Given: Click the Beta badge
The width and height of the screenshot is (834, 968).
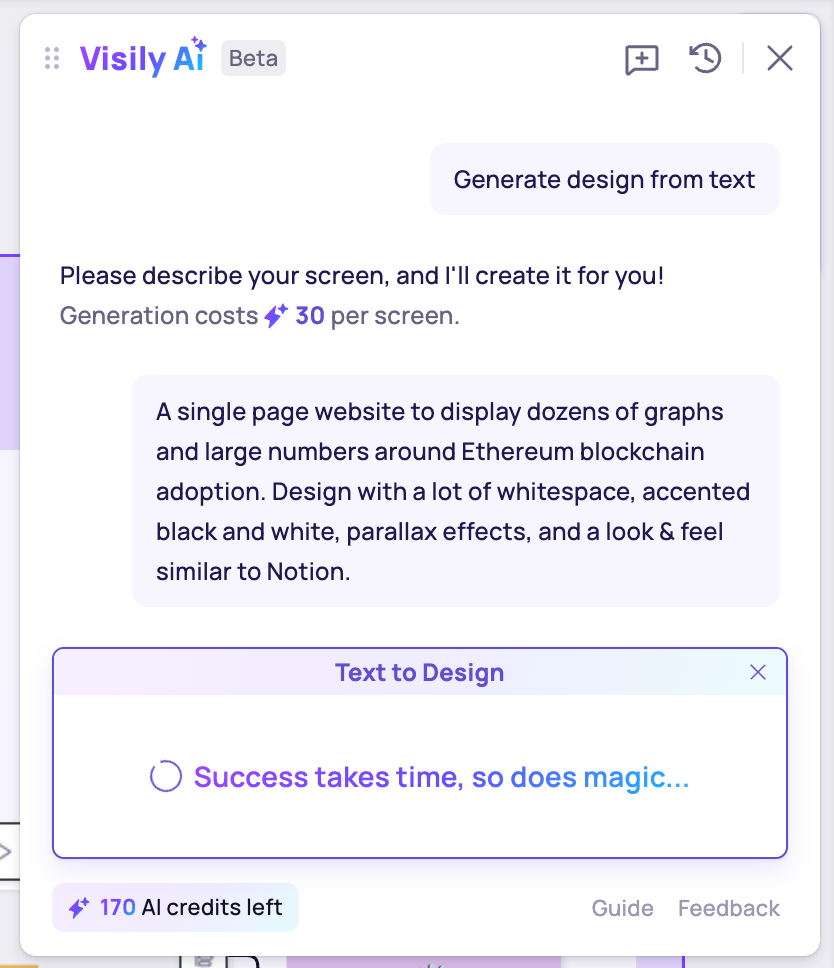Looking at the screenshot, I should tap(253, 58).
